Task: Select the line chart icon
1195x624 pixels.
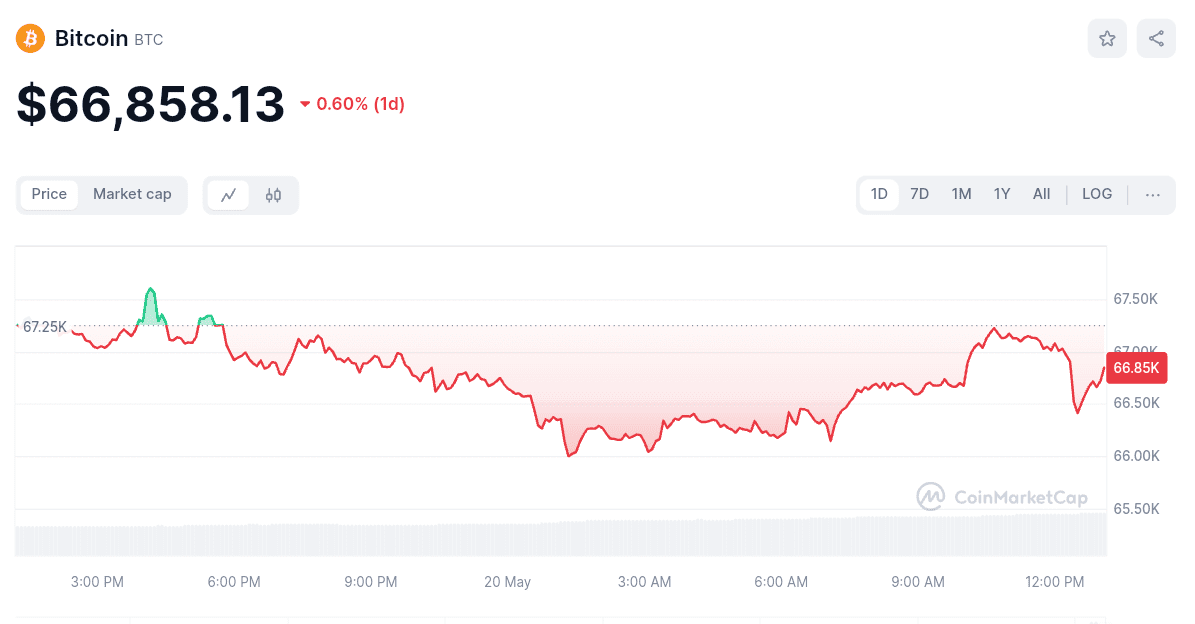Action: 229,195
